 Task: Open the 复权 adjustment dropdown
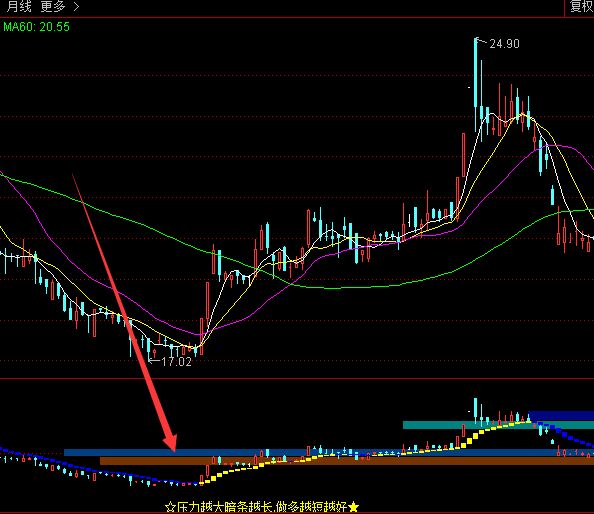coord(581,6)
